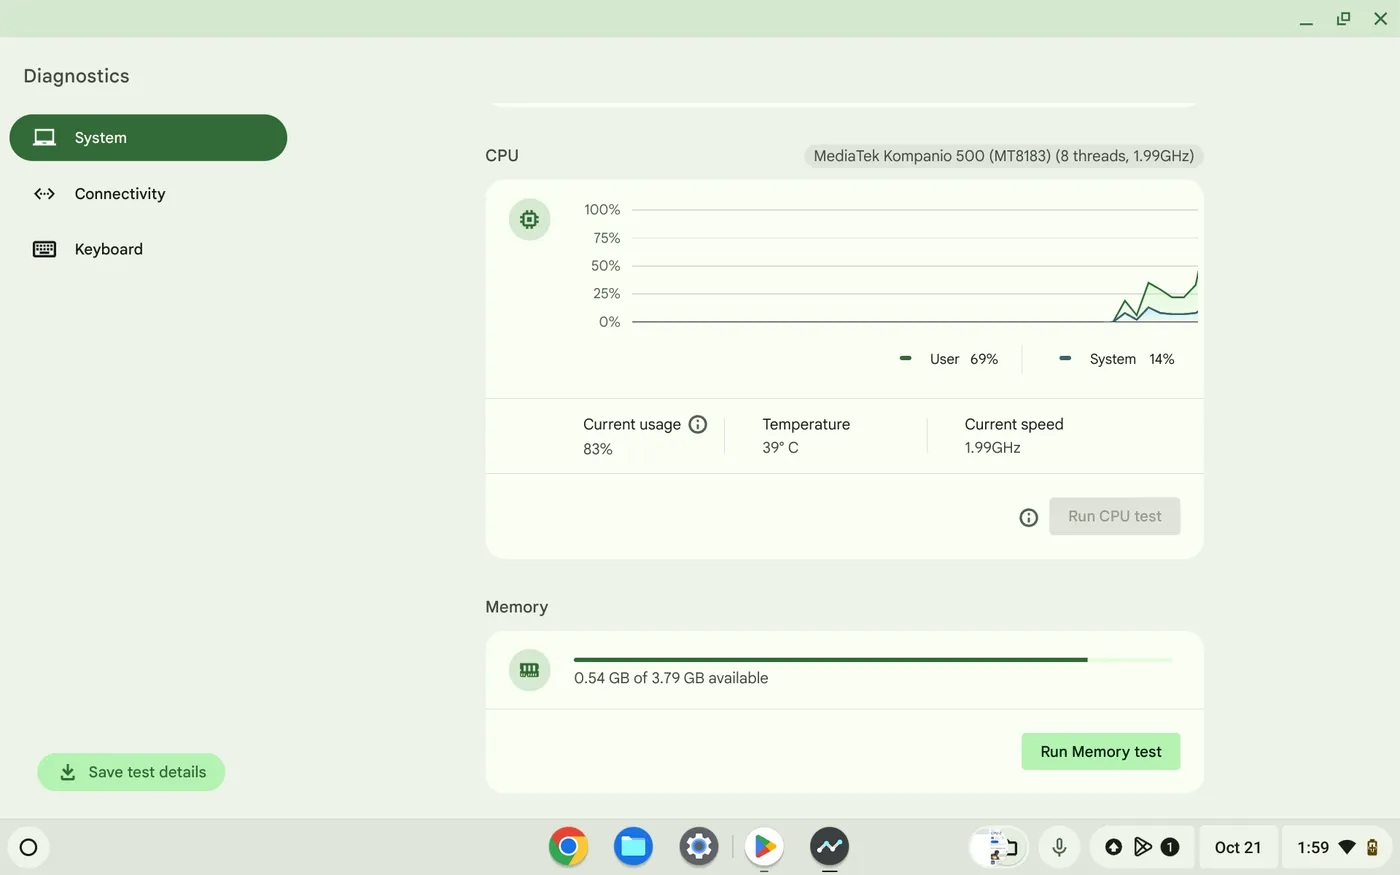Viewport: 1400px width, 875px height.
Task: Open status area showing 1:59
Action: point(1338,847)
